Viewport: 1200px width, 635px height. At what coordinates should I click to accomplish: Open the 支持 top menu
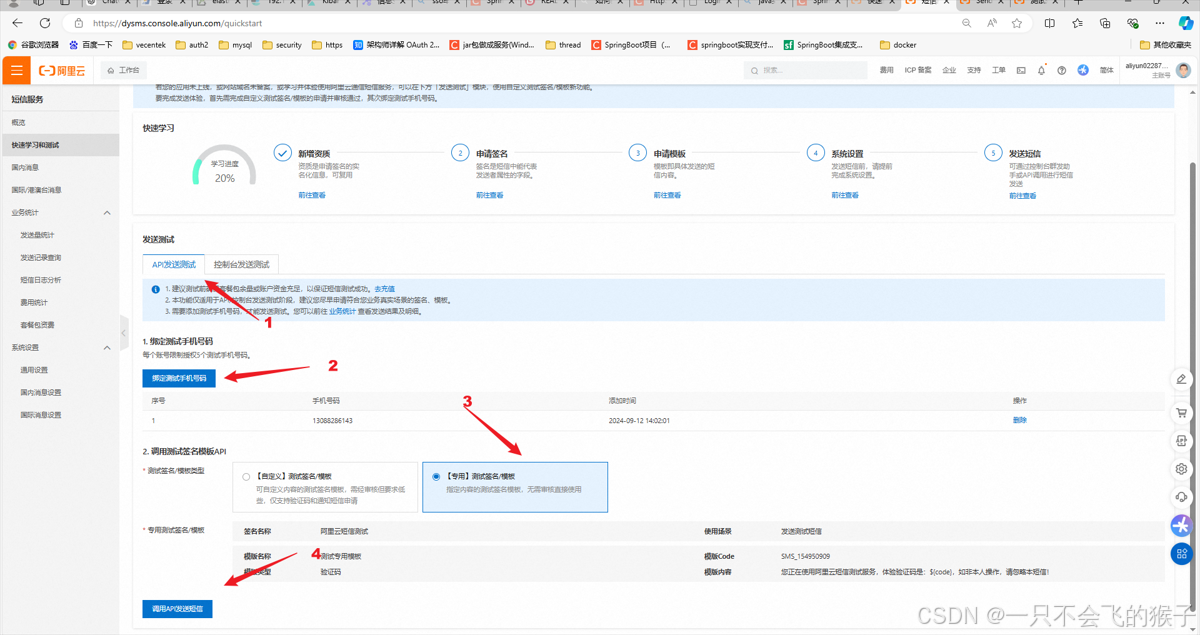coord(974,70)
